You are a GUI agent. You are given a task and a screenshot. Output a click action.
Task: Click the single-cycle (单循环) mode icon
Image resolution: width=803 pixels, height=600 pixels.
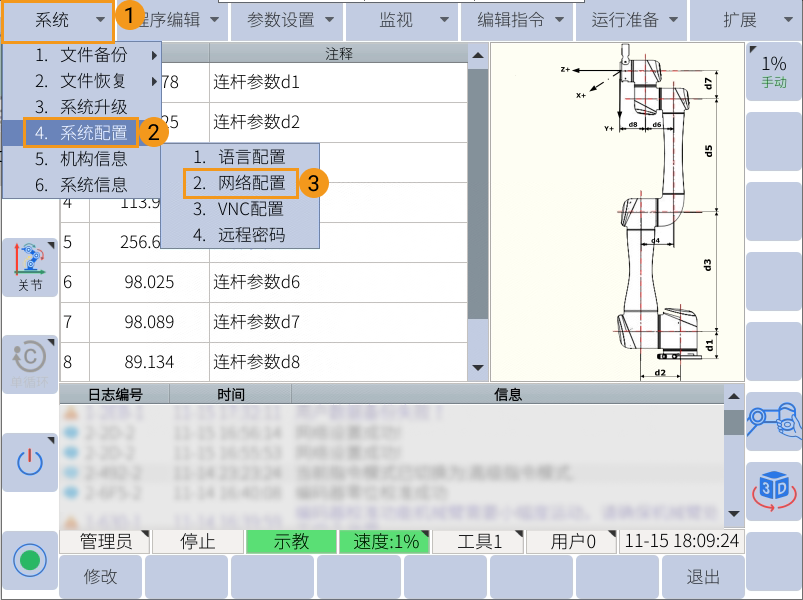(29, 364)
